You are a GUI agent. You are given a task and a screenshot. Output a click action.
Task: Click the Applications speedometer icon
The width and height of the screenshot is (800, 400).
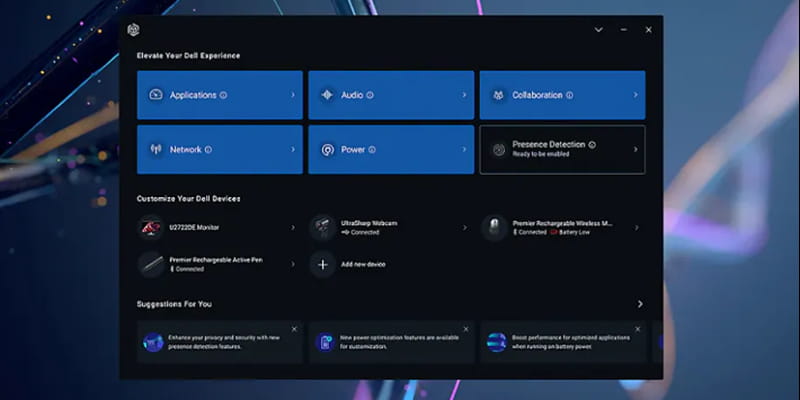click(x=156, y=95)
